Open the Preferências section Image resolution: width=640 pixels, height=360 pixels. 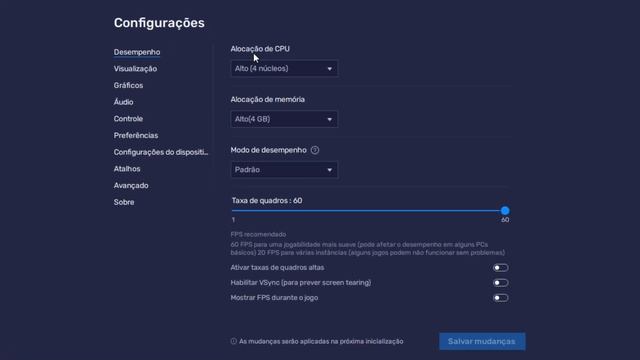[136, 136]
